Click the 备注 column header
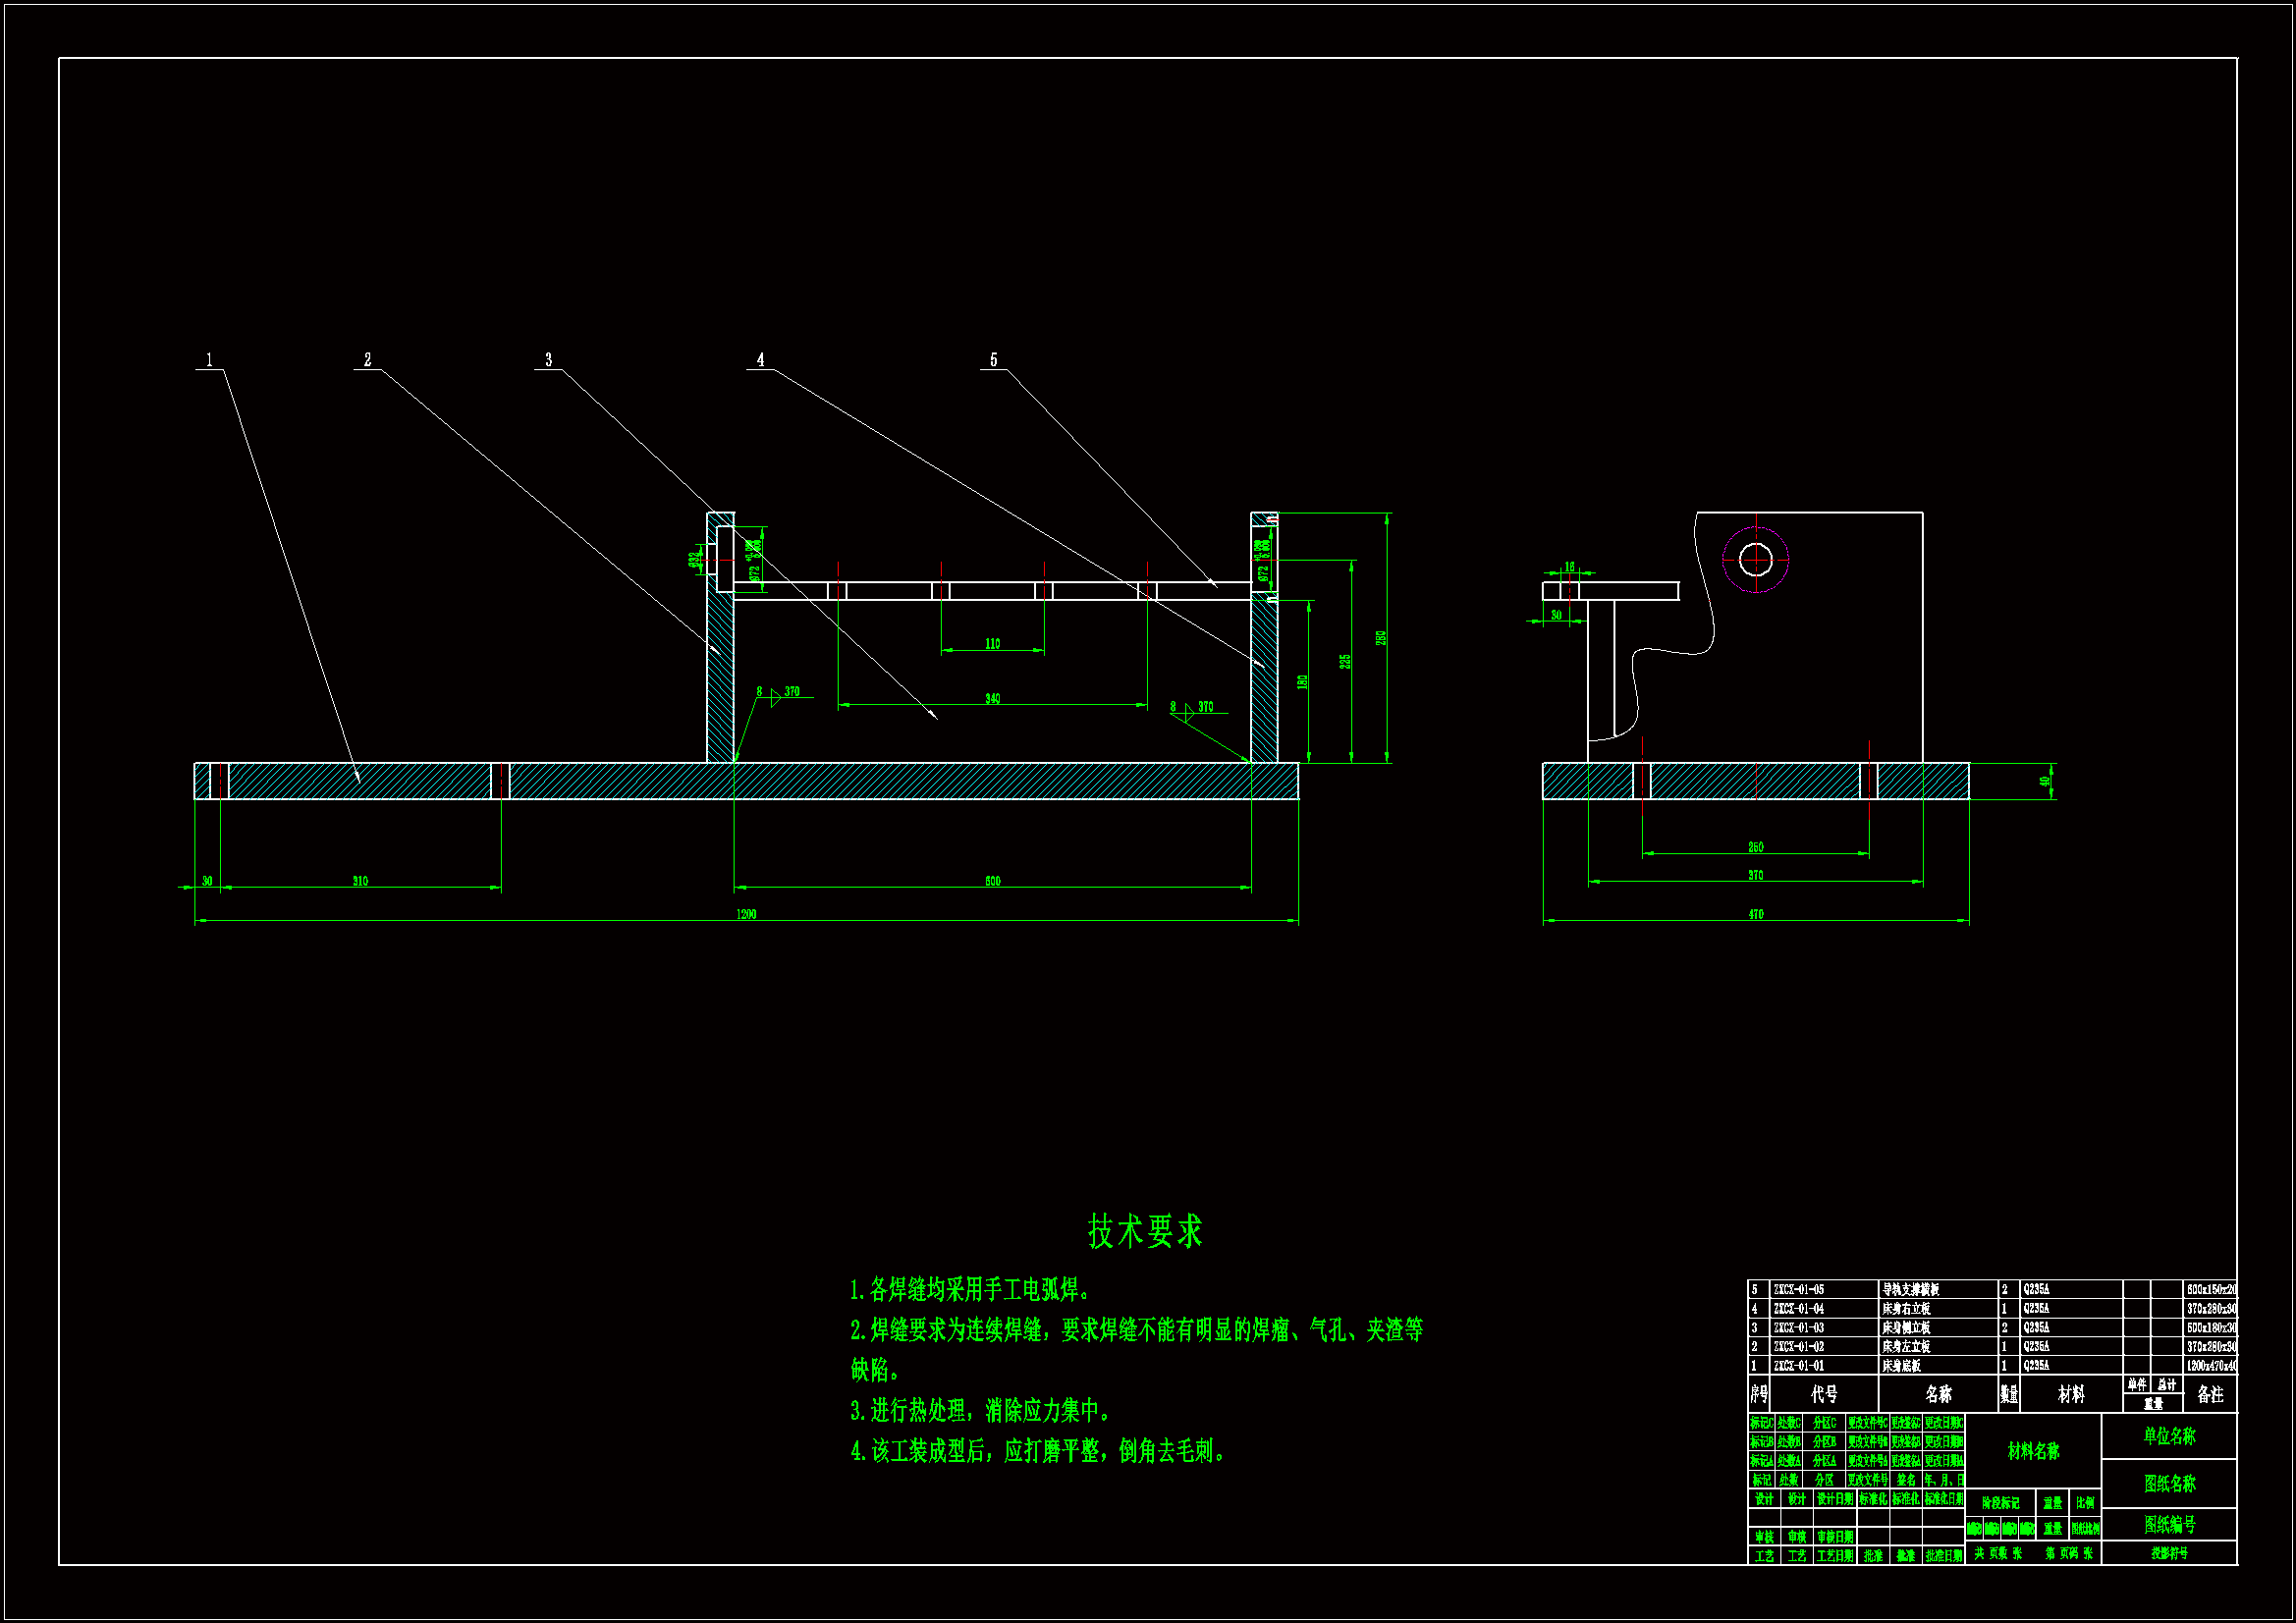 (x=2209, y=1394)
